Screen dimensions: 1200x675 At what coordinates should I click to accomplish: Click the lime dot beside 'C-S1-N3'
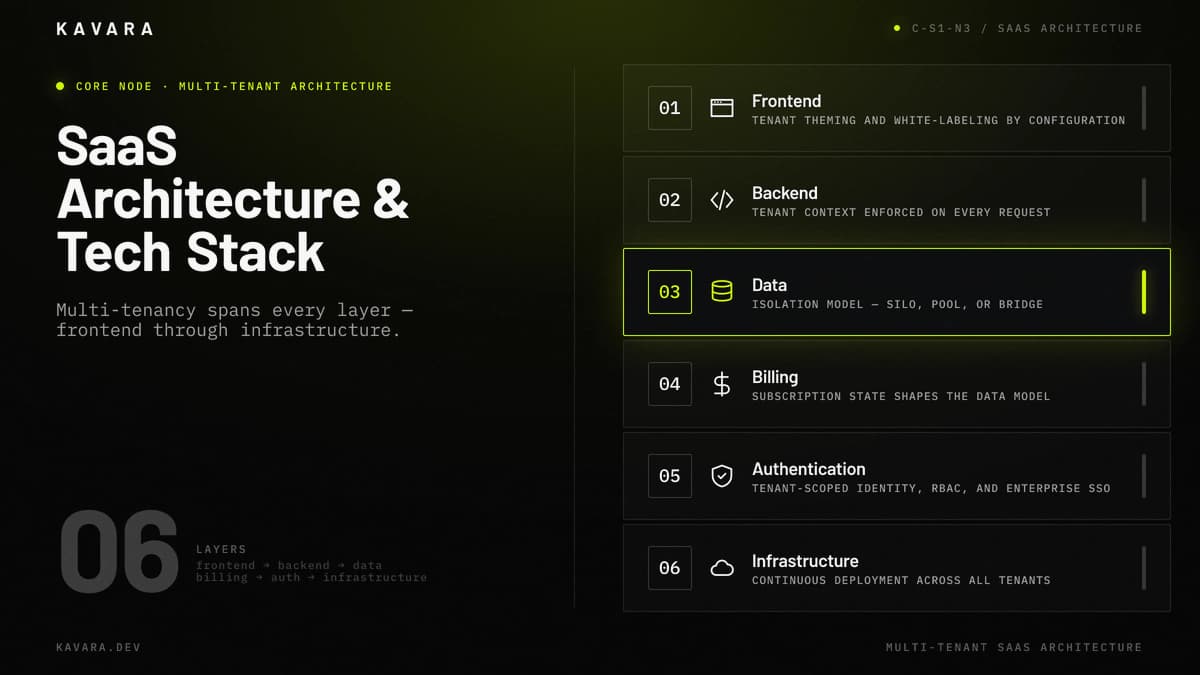(897, 28)
